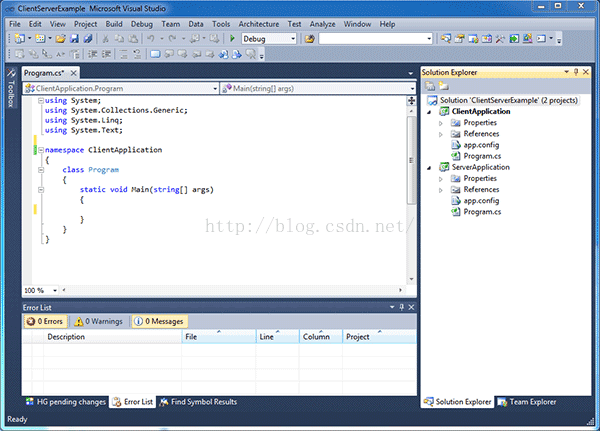Screen dimensions: 600x431
Task: Toggle a bookmark on current line
Action: tap(155, 54)
